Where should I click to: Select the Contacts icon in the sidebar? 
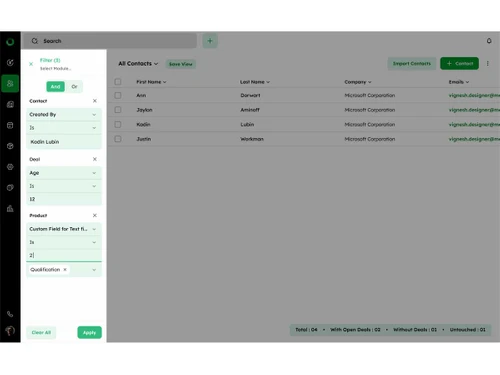(x=10, y=83)
